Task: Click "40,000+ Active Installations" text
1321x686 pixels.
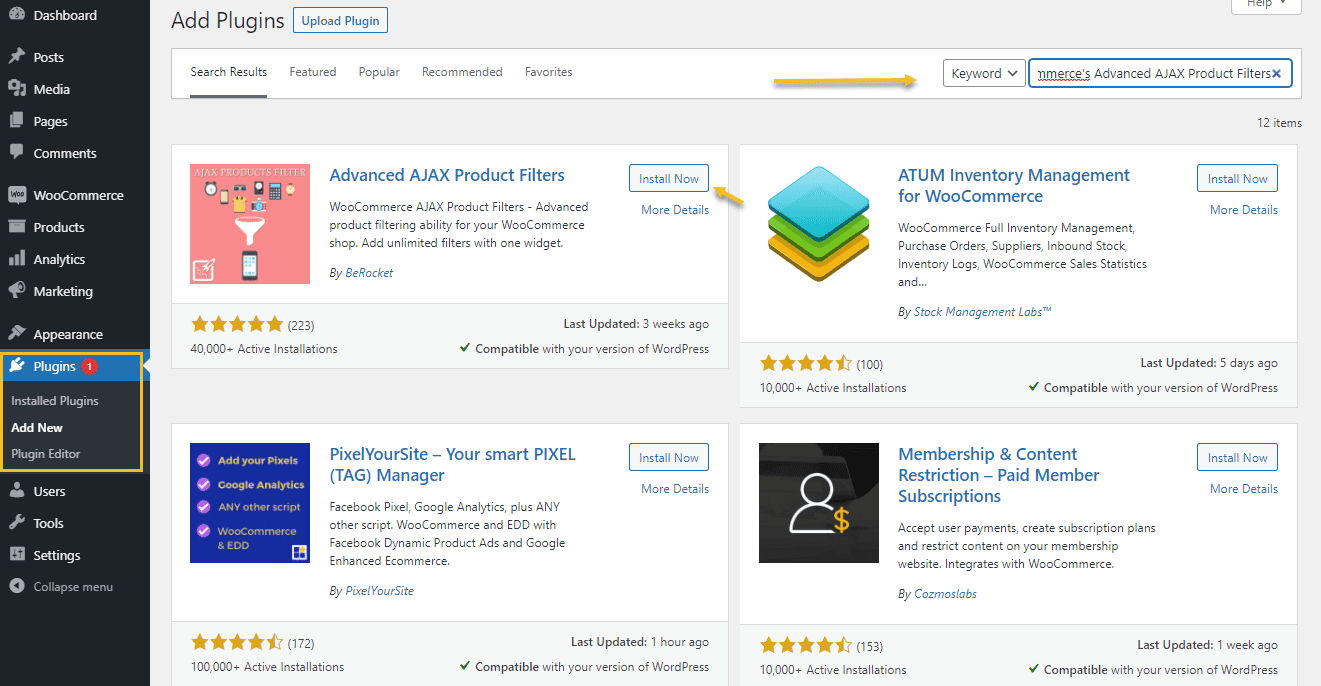Action: tap(264, 349)
